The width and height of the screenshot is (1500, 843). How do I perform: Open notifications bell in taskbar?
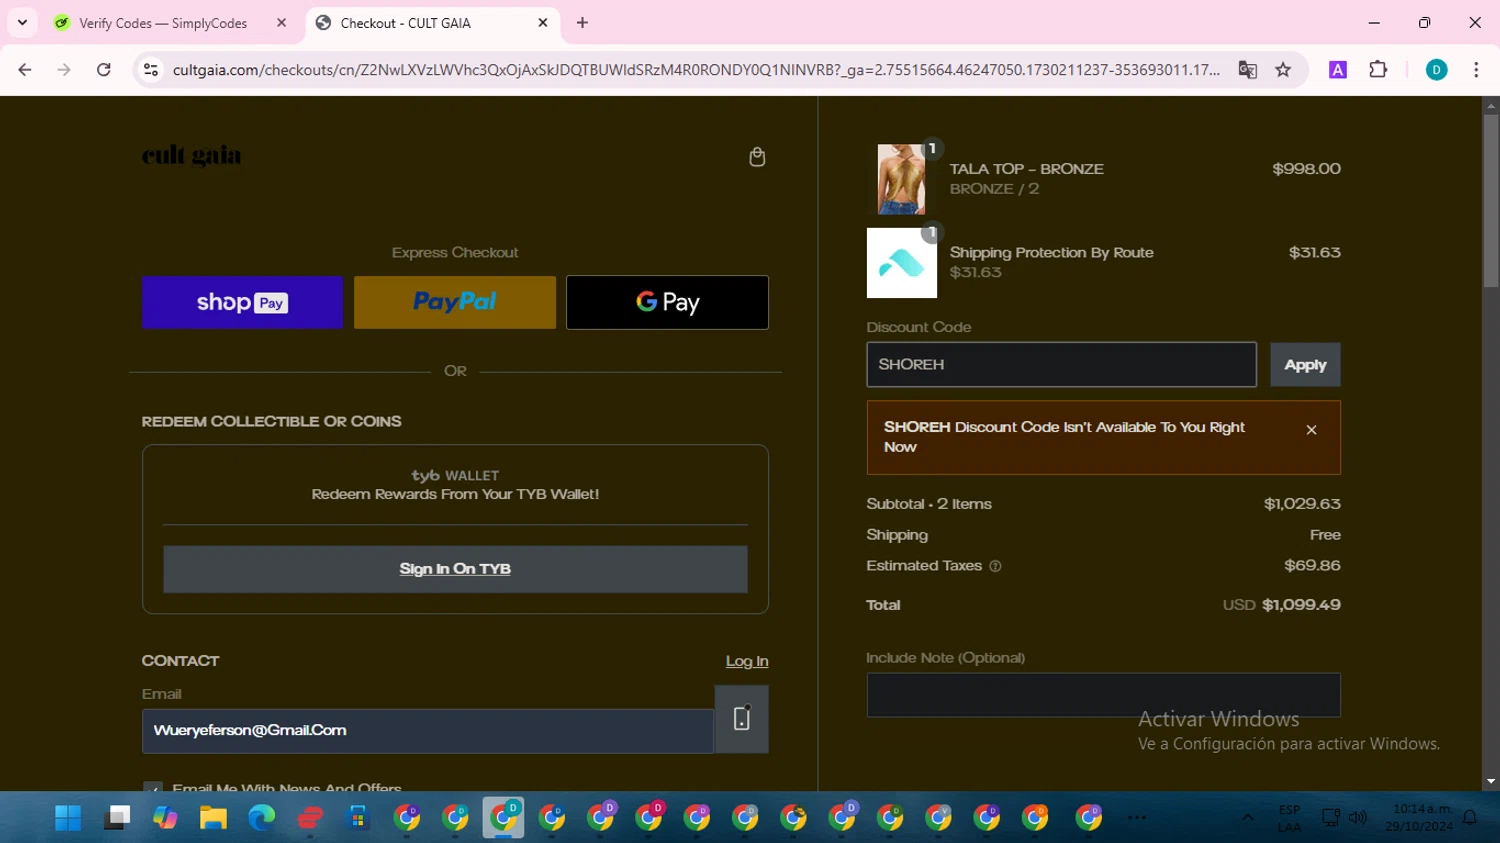click(x=1469, y=818)
